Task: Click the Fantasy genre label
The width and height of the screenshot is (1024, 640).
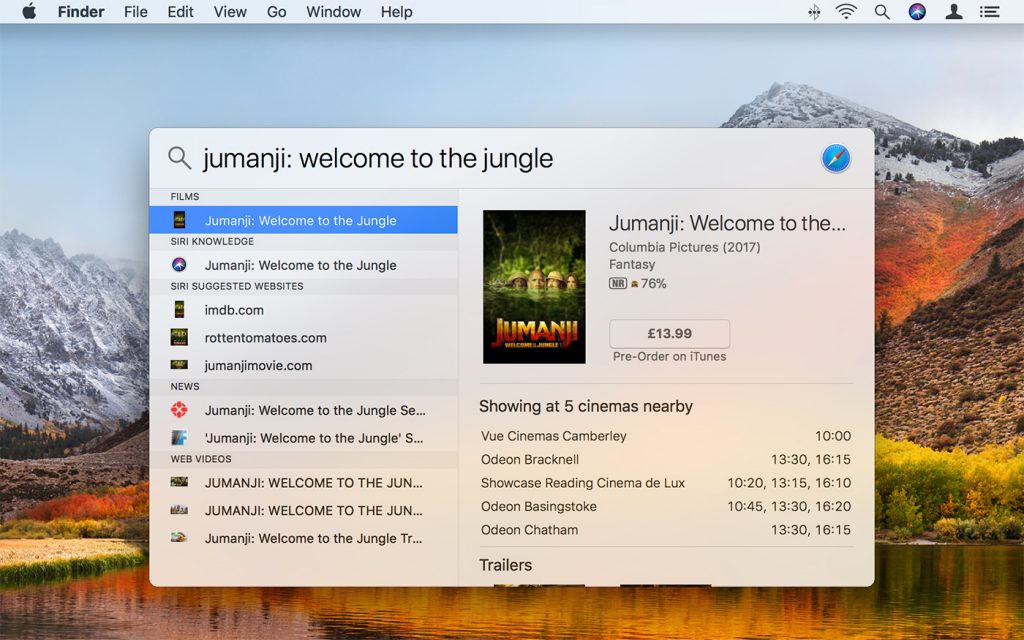Action: (632, 264)
